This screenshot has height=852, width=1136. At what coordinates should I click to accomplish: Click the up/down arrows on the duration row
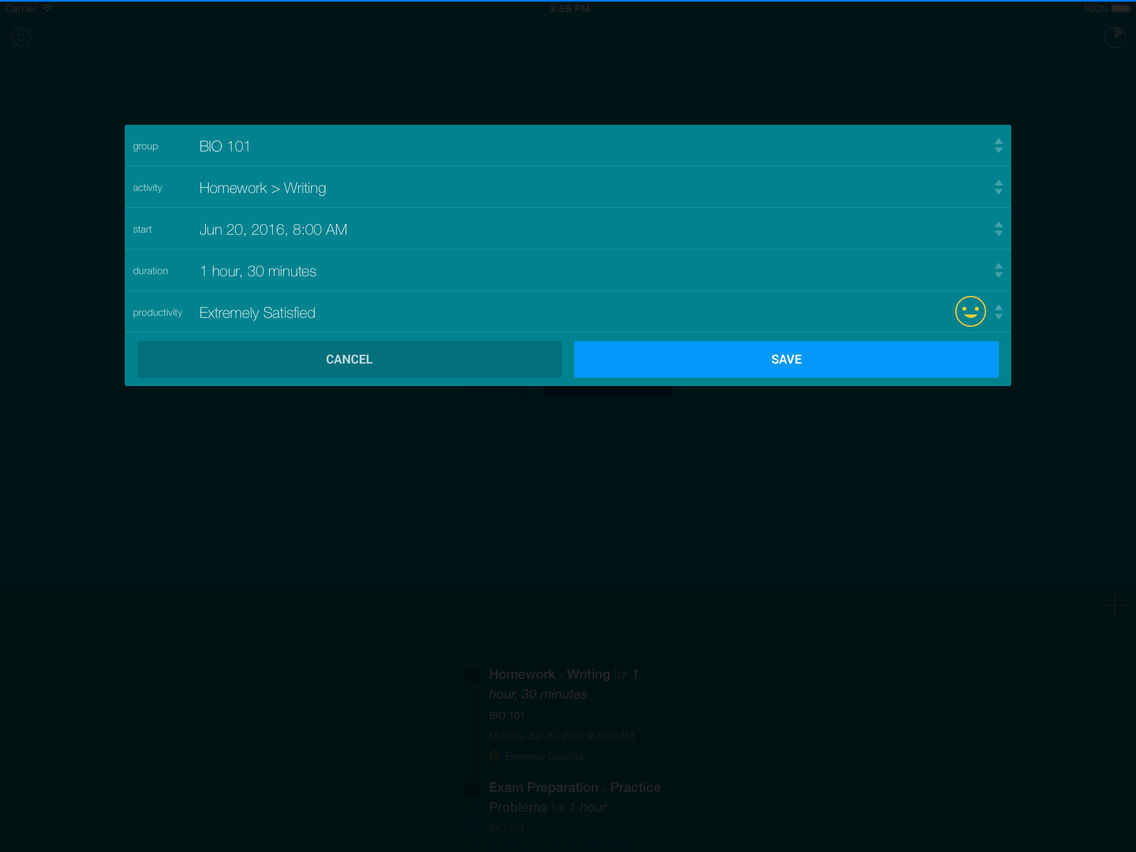click(x=998, y=271)
